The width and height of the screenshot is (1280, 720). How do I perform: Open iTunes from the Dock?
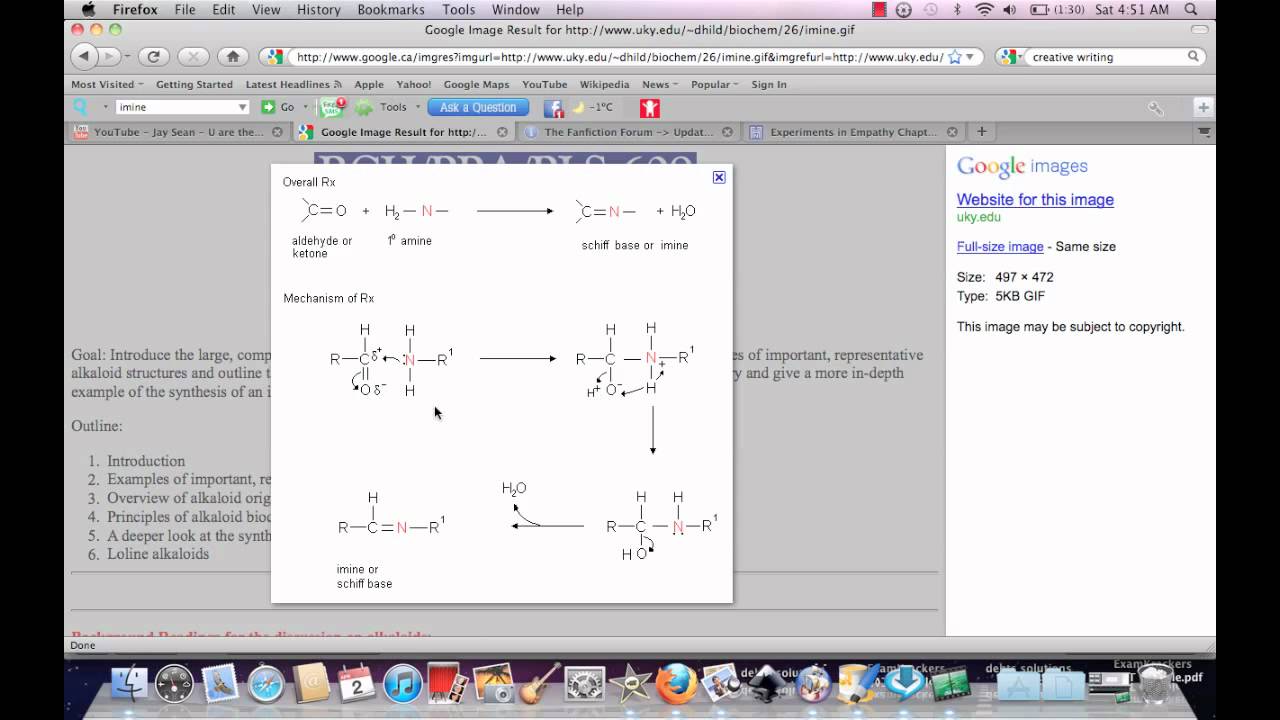pos(403,685)
